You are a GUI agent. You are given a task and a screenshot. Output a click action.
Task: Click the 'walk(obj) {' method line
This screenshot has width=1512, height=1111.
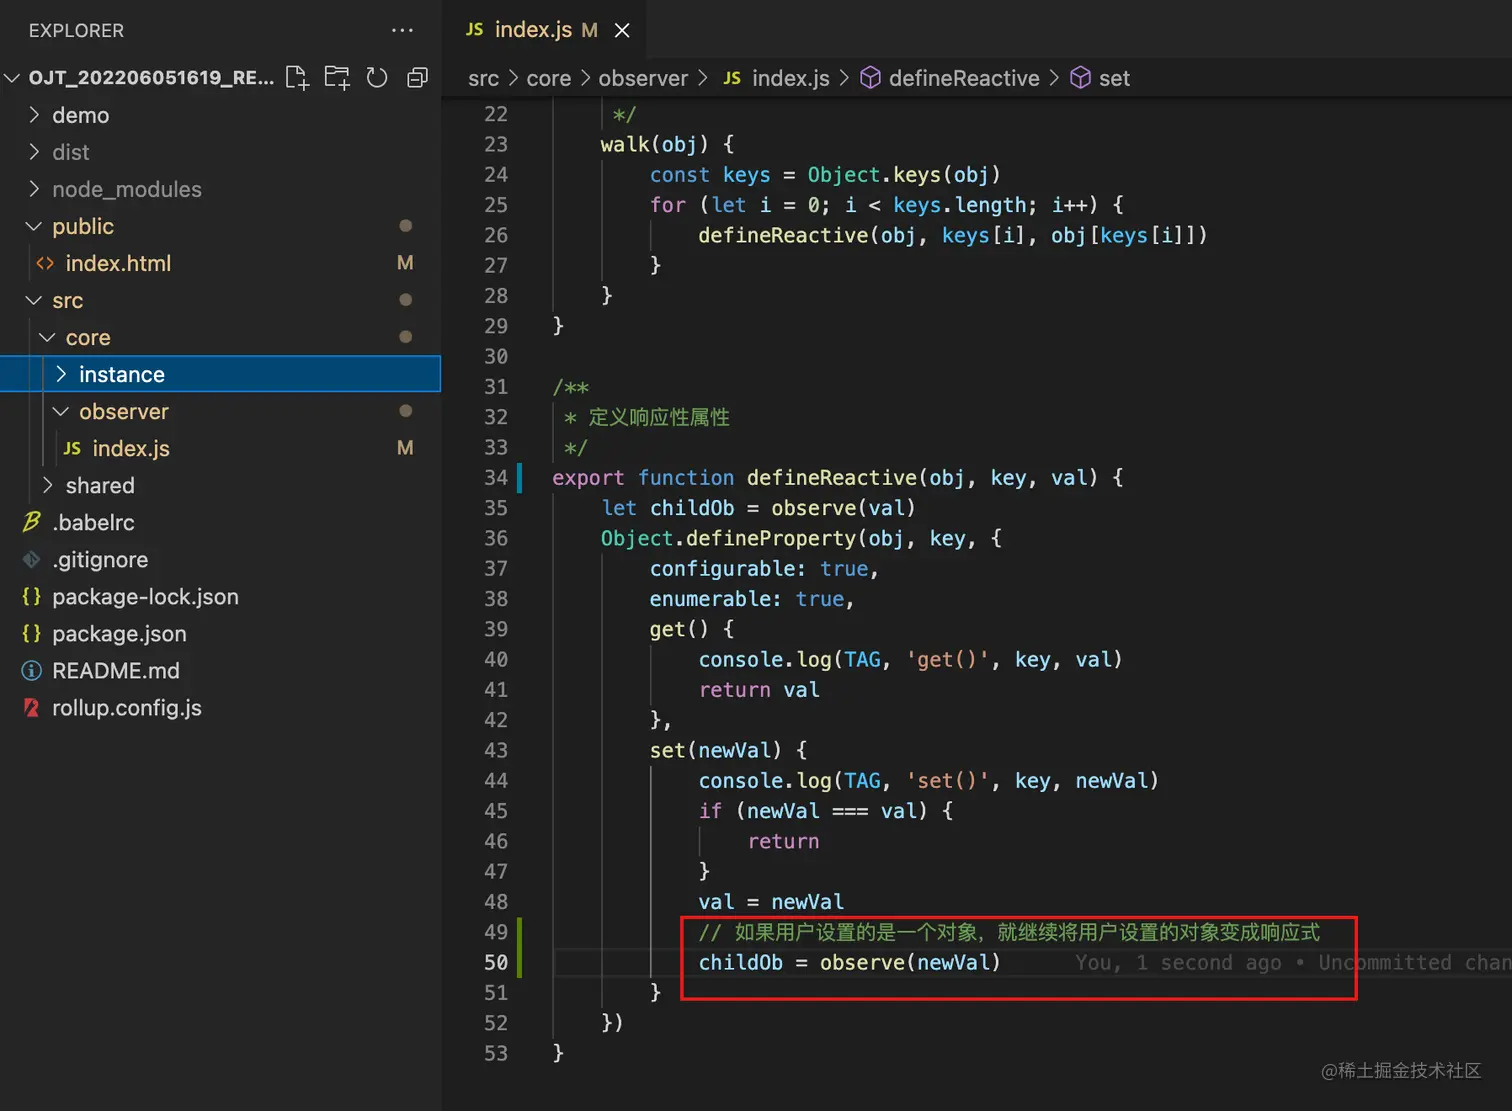[x=667, y=144]
